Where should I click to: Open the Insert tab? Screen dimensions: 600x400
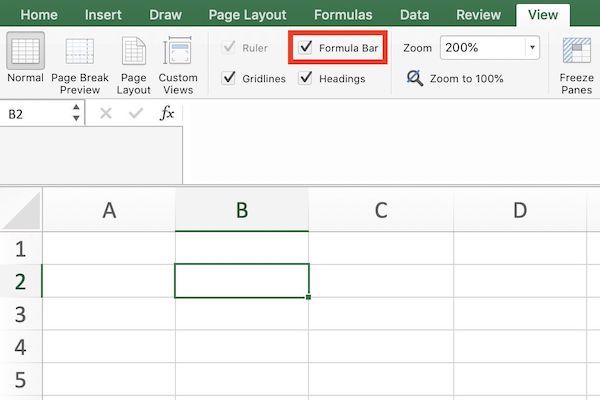coord(103,15)
